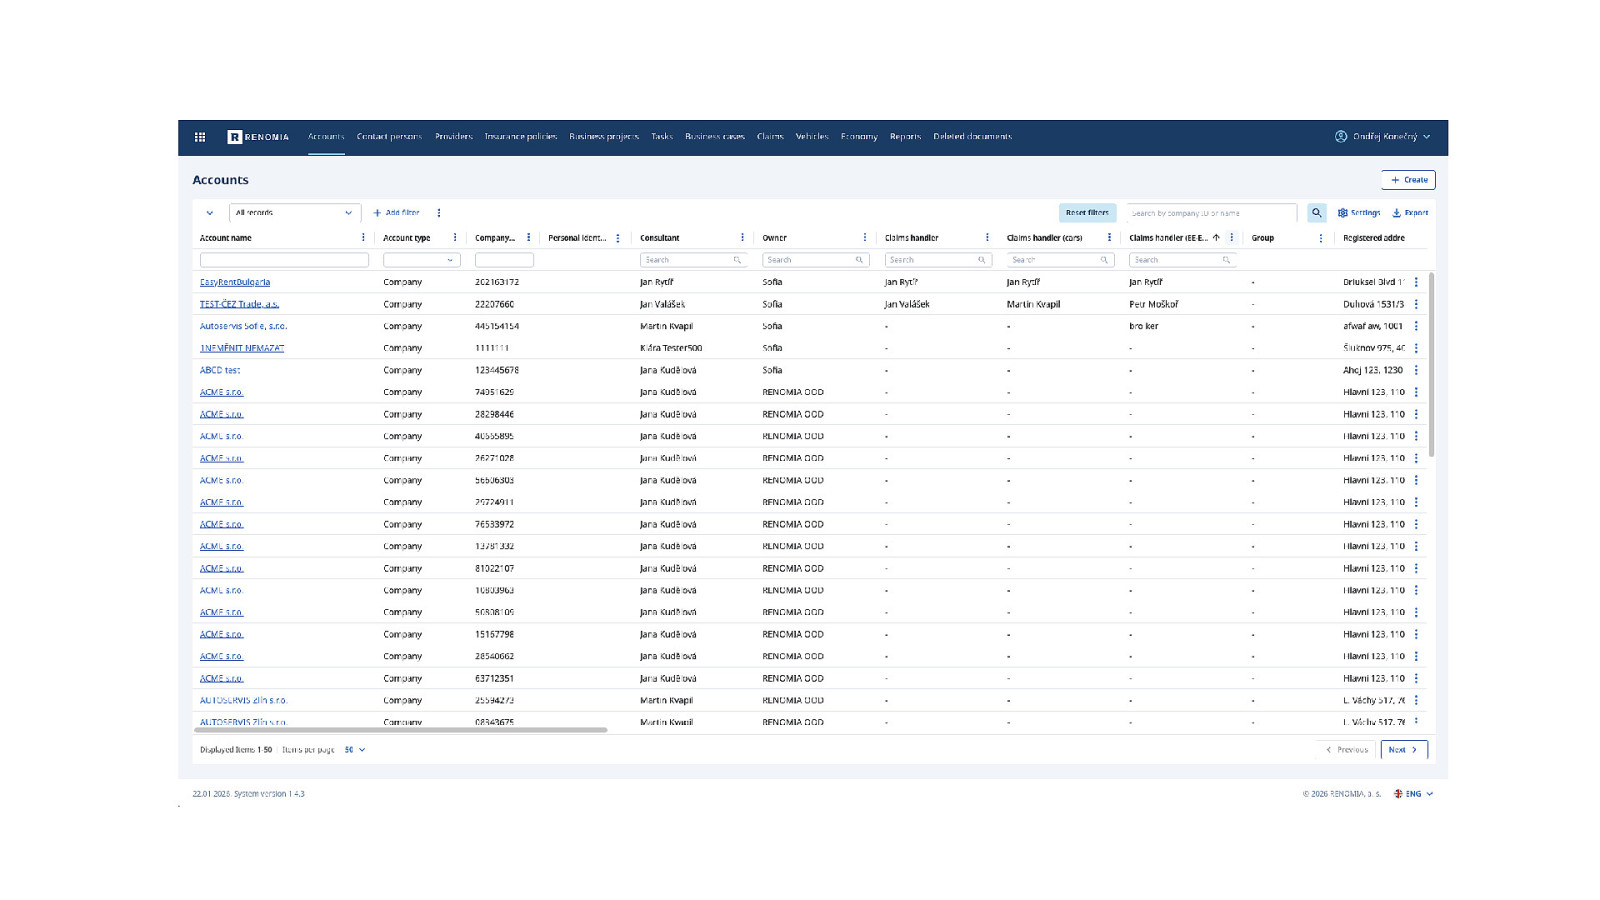1600x900 pixels.
Task: Expand the All records view dropdown
Action: 294,213
